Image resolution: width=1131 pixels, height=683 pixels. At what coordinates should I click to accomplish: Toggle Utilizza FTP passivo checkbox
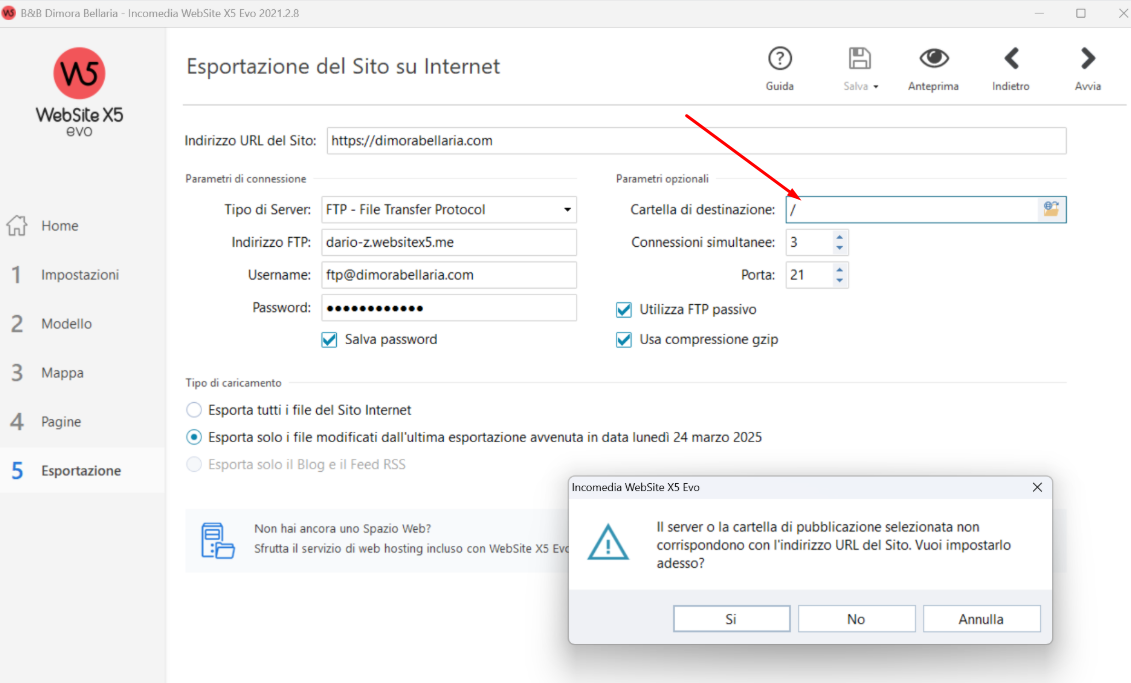[624, 310]
